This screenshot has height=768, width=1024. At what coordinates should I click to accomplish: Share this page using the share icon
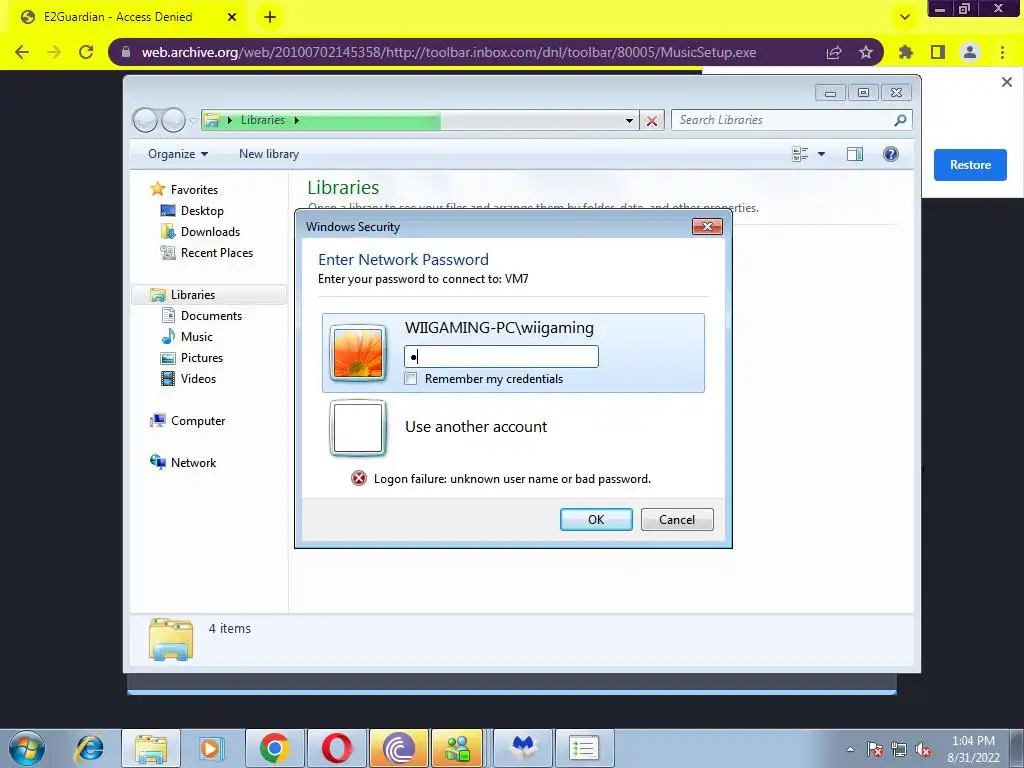click(834, 52)
